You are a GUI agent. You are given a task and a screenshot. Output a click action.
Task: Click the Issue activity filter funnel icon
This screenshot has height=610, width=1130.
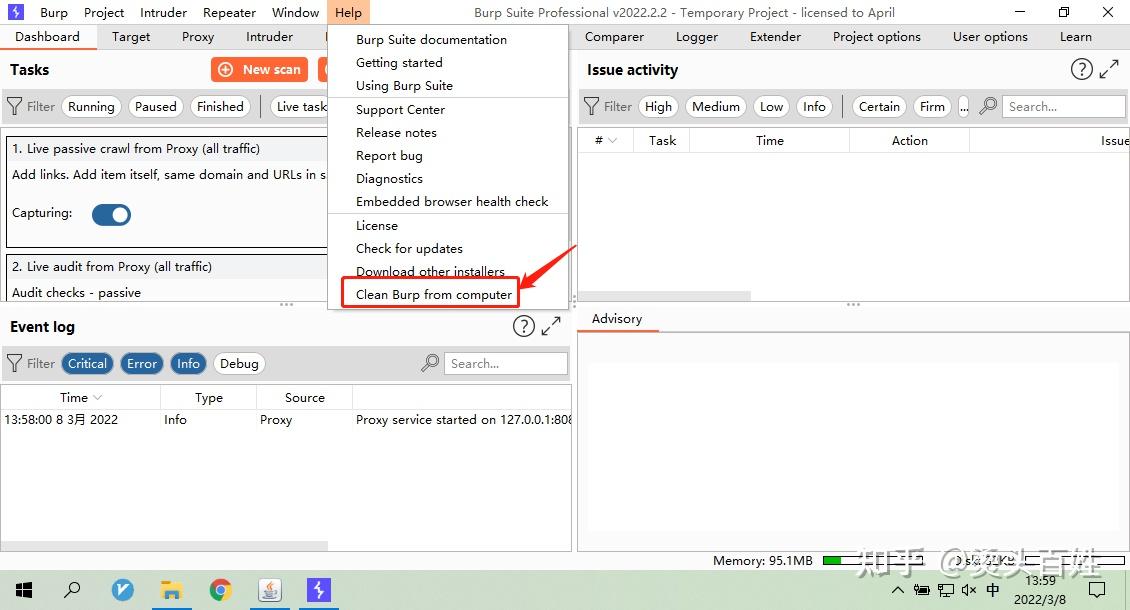point(591,107)
